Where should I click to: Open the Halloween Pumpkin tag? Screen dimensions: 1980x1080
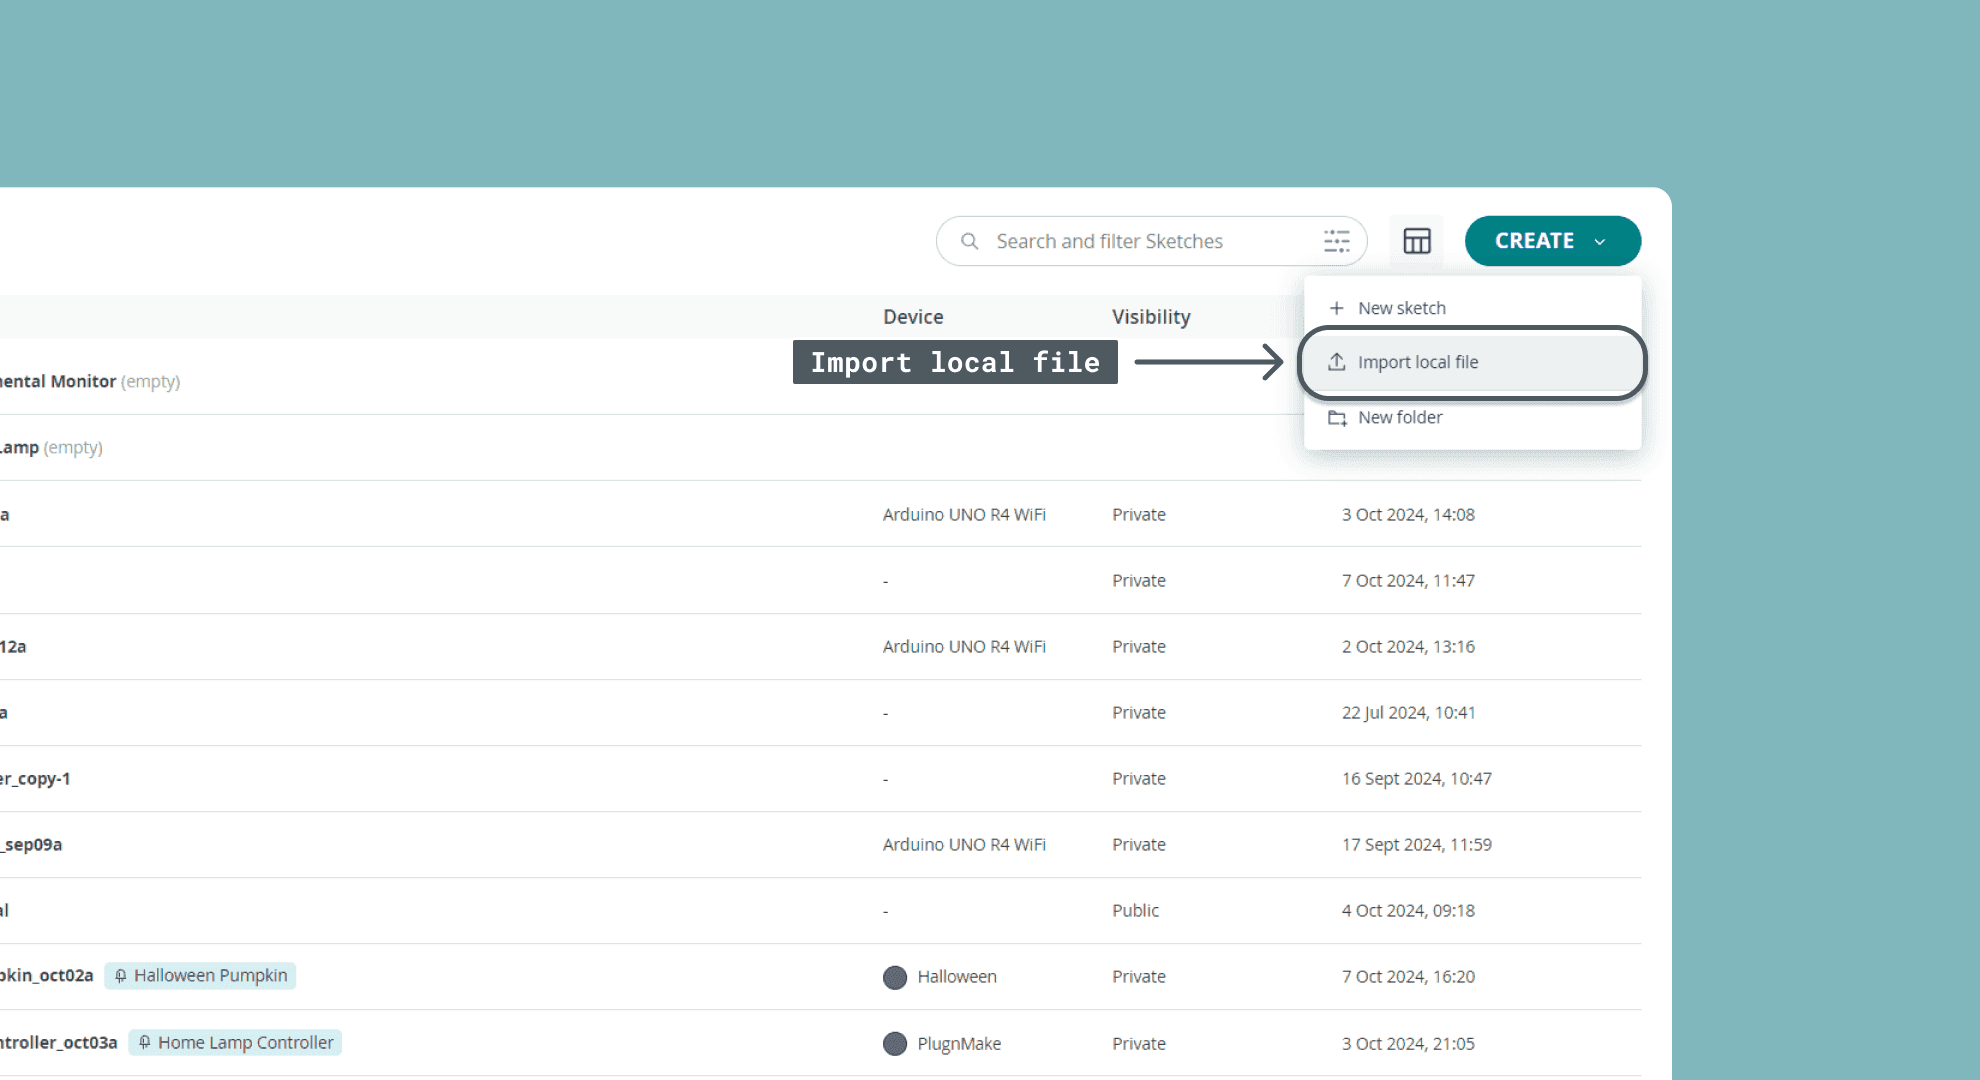[200, 975]
